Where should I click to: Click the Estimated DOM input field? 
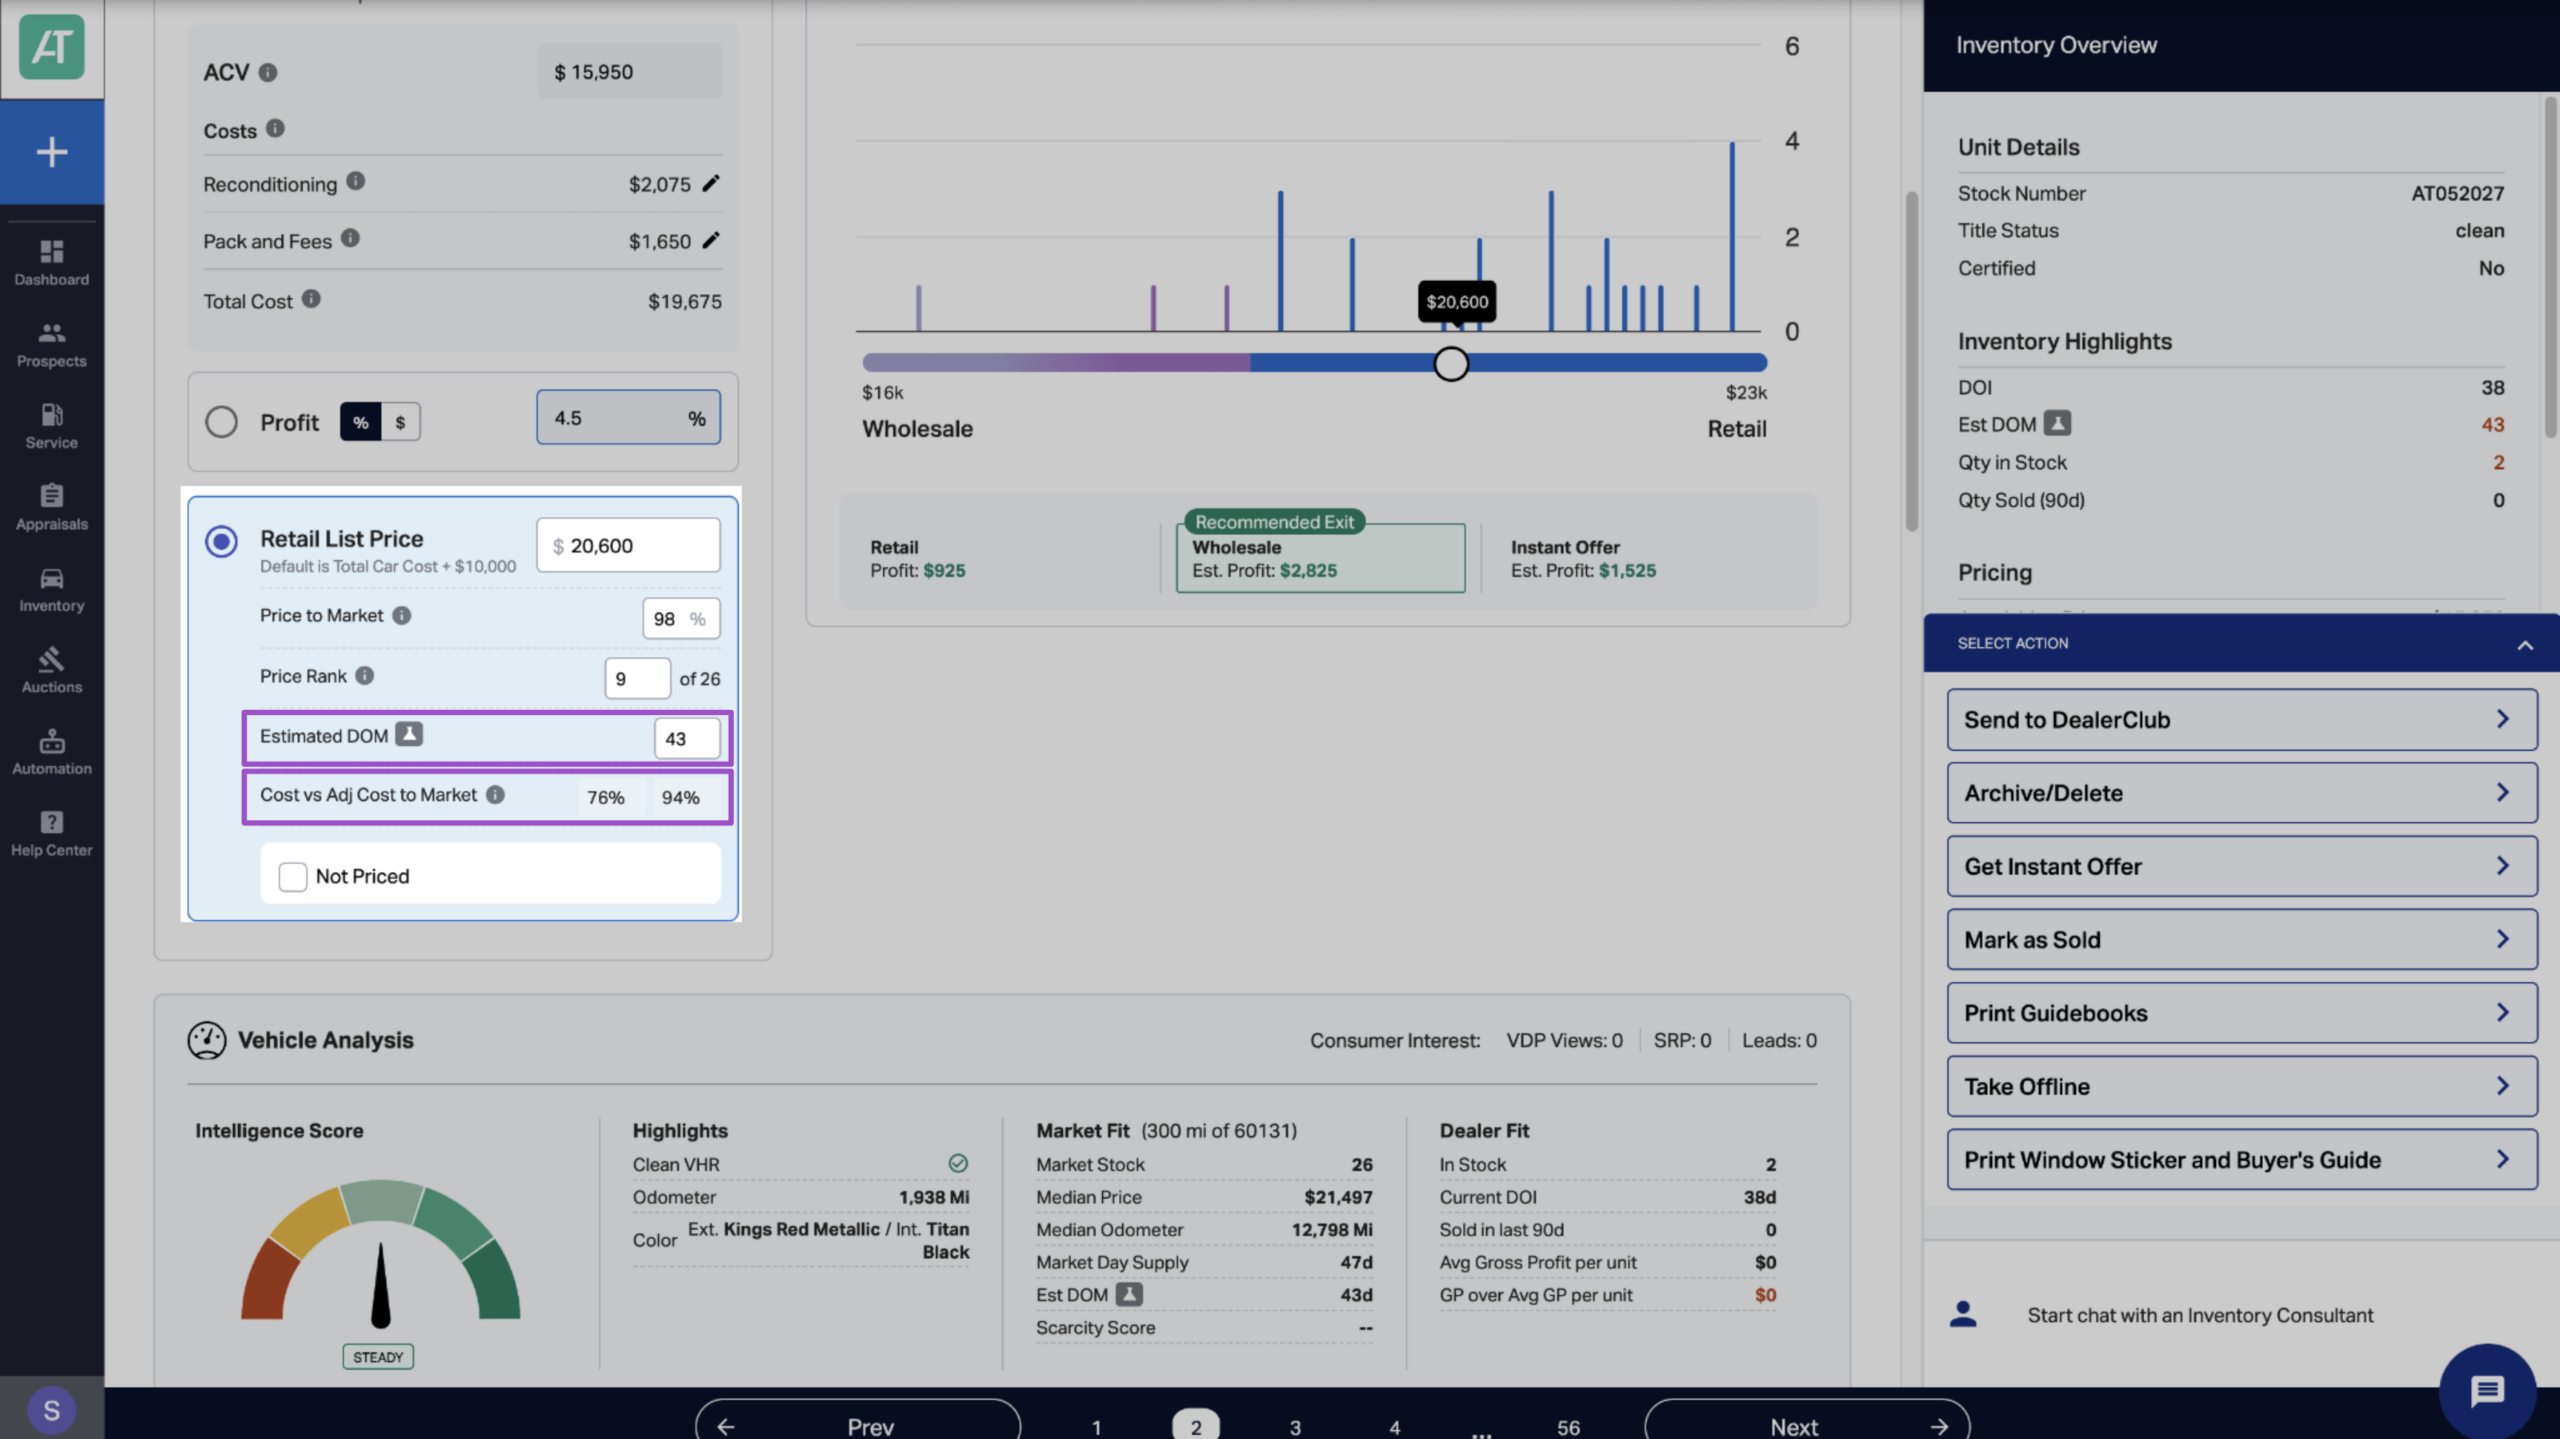(687, 739)
